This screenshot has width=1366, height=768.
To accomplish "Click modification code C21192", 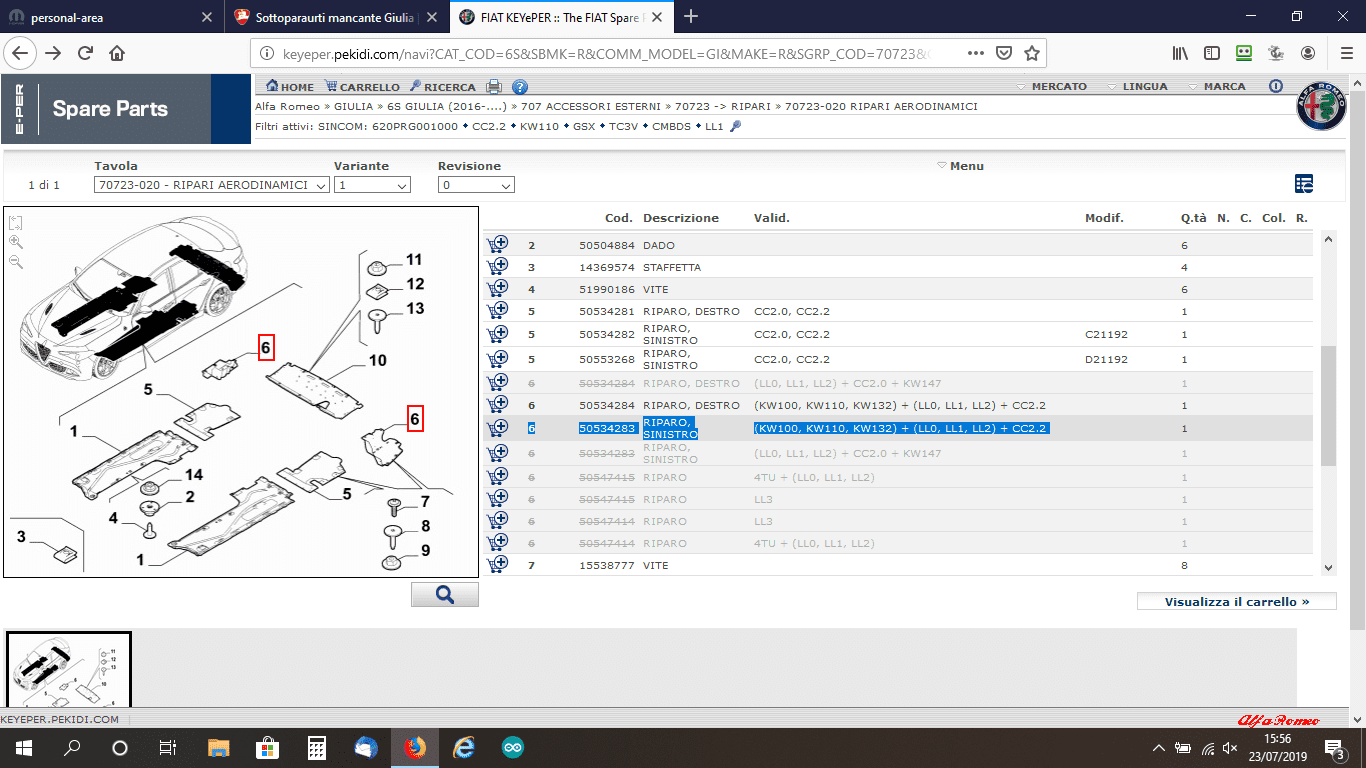I will (x=1106, y=334).
